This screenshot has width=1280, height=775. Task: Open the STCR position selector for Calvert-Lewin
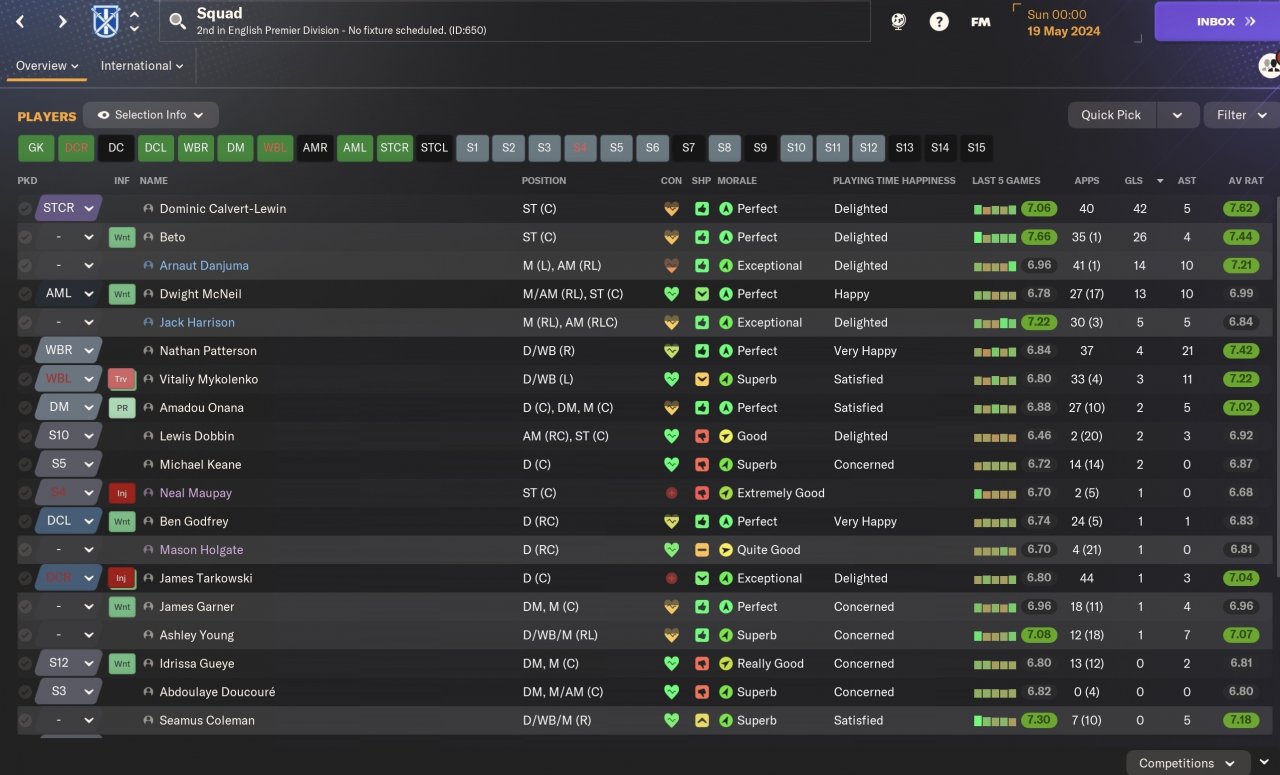[69, 209]
